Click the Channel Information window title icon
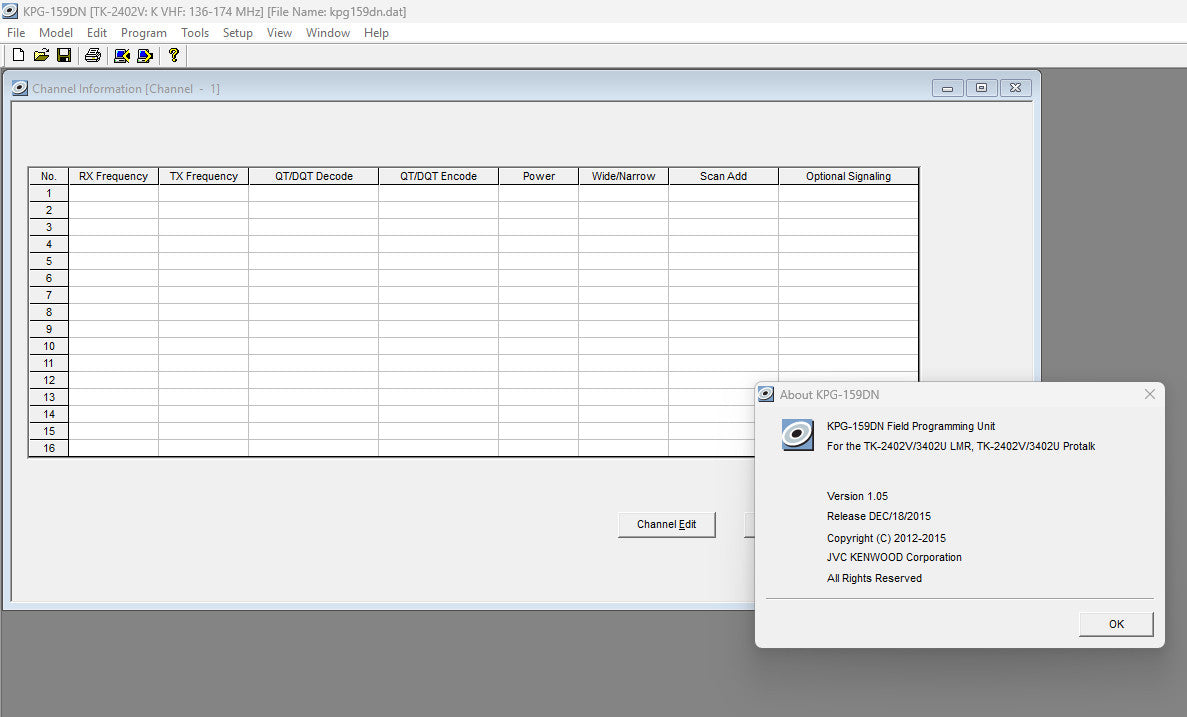 click(20, 88)
